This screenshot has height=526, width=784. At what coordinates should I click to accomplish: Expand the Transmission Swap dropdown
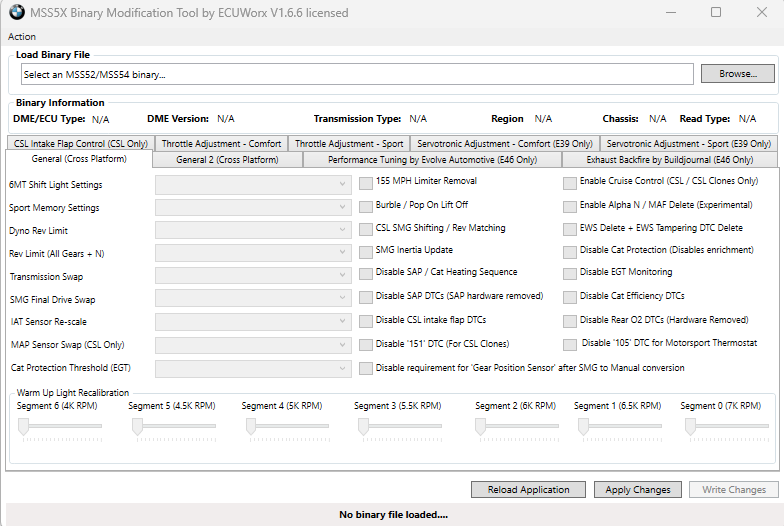(x=252, y=276)
